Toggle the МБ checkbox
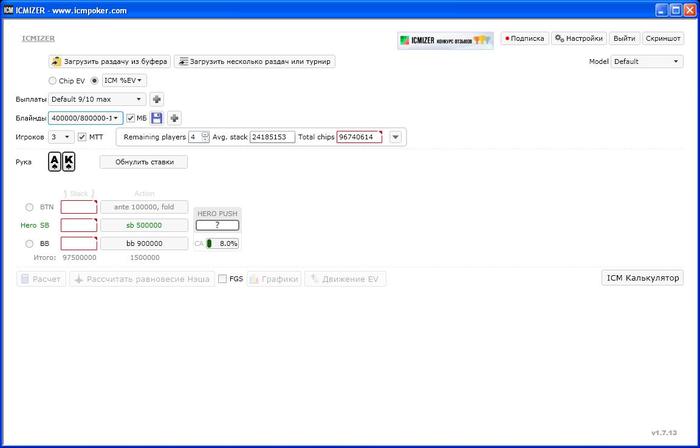 (x=130, y=118)
